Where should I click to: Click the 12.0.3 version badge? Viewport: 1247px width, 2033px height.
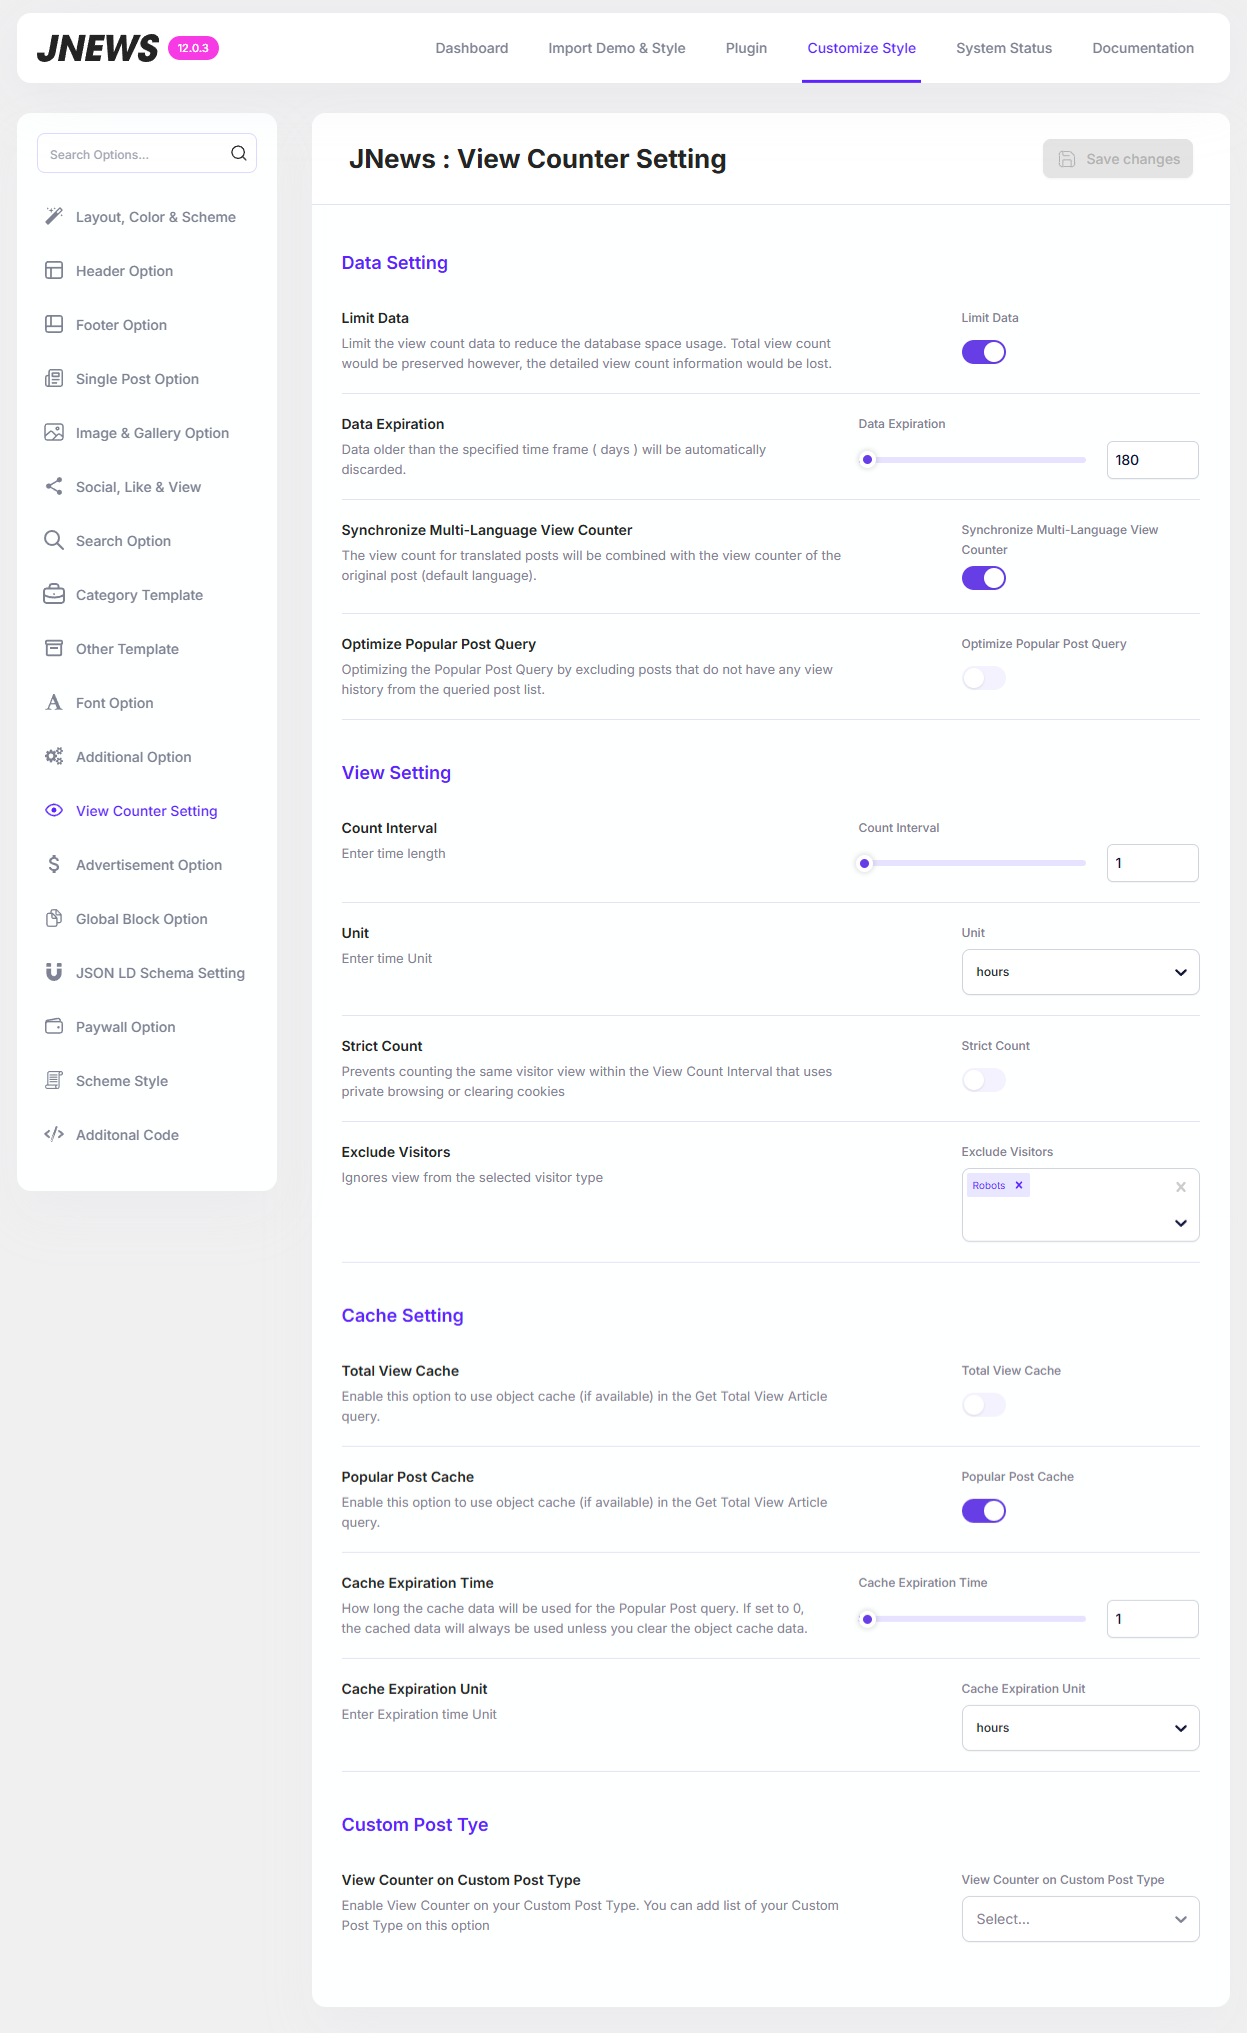click(x=193, y=48)
